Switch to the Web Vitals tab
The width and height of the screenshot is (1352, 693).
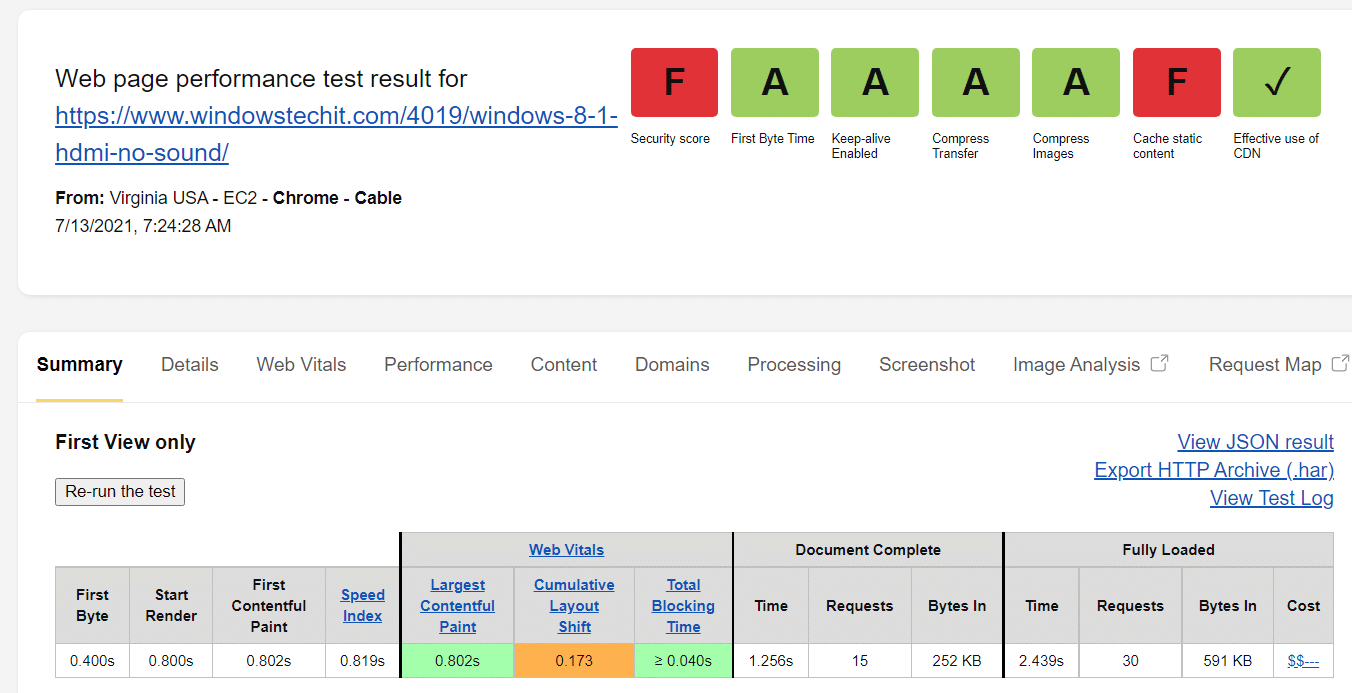click(x=301, y=365)
